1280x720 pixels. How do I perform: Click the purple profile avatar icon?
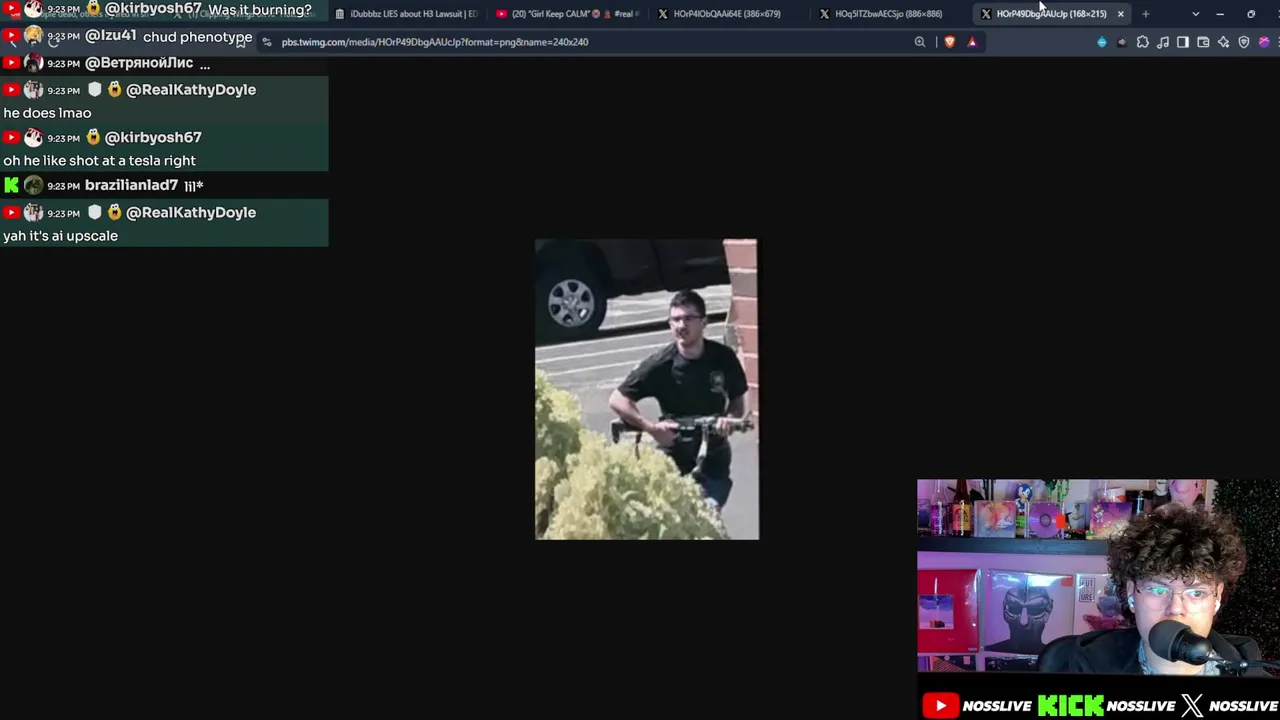point(1264,42)
